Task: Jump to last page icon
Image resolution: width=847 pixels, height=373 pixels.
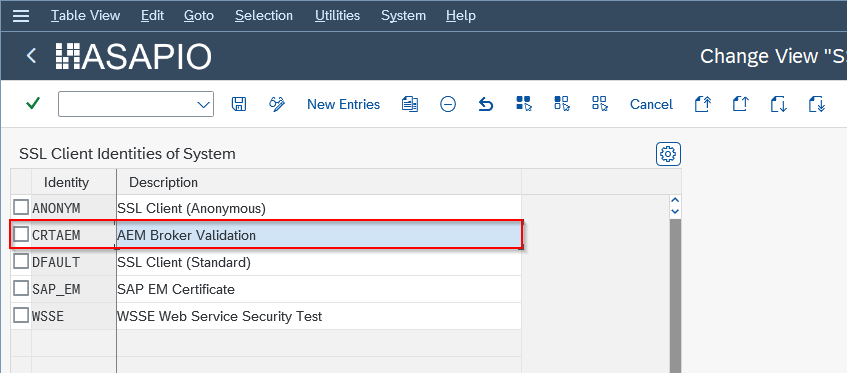Action: click(817, 104)
